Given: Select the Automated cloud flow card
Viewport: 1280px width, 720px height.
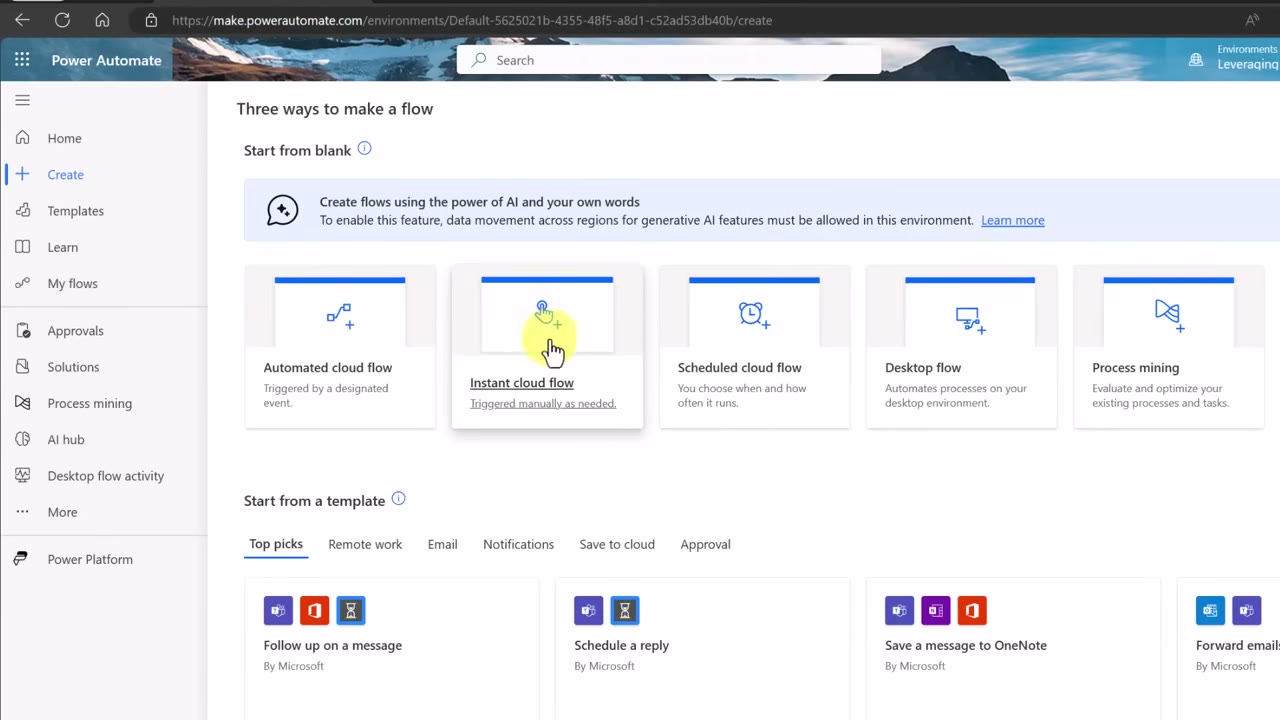Looking at the screenshot, I should 340,347.
